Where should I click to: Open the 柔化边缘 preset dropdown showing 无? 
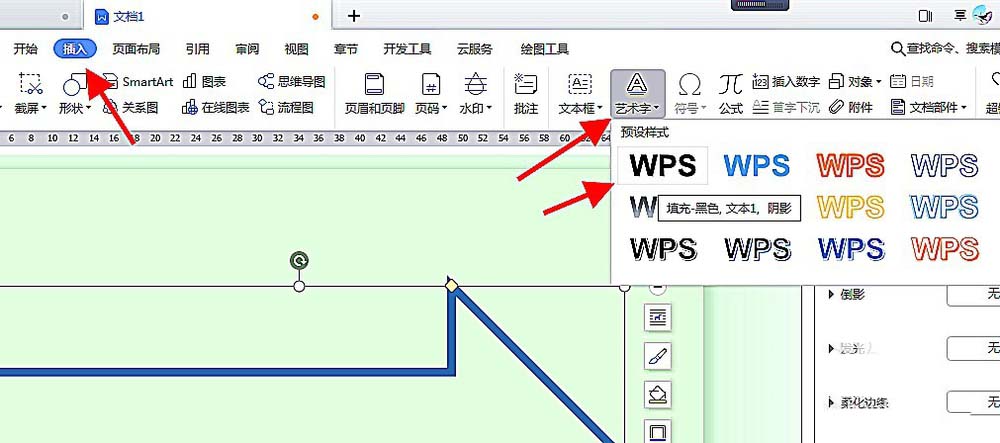973,402
